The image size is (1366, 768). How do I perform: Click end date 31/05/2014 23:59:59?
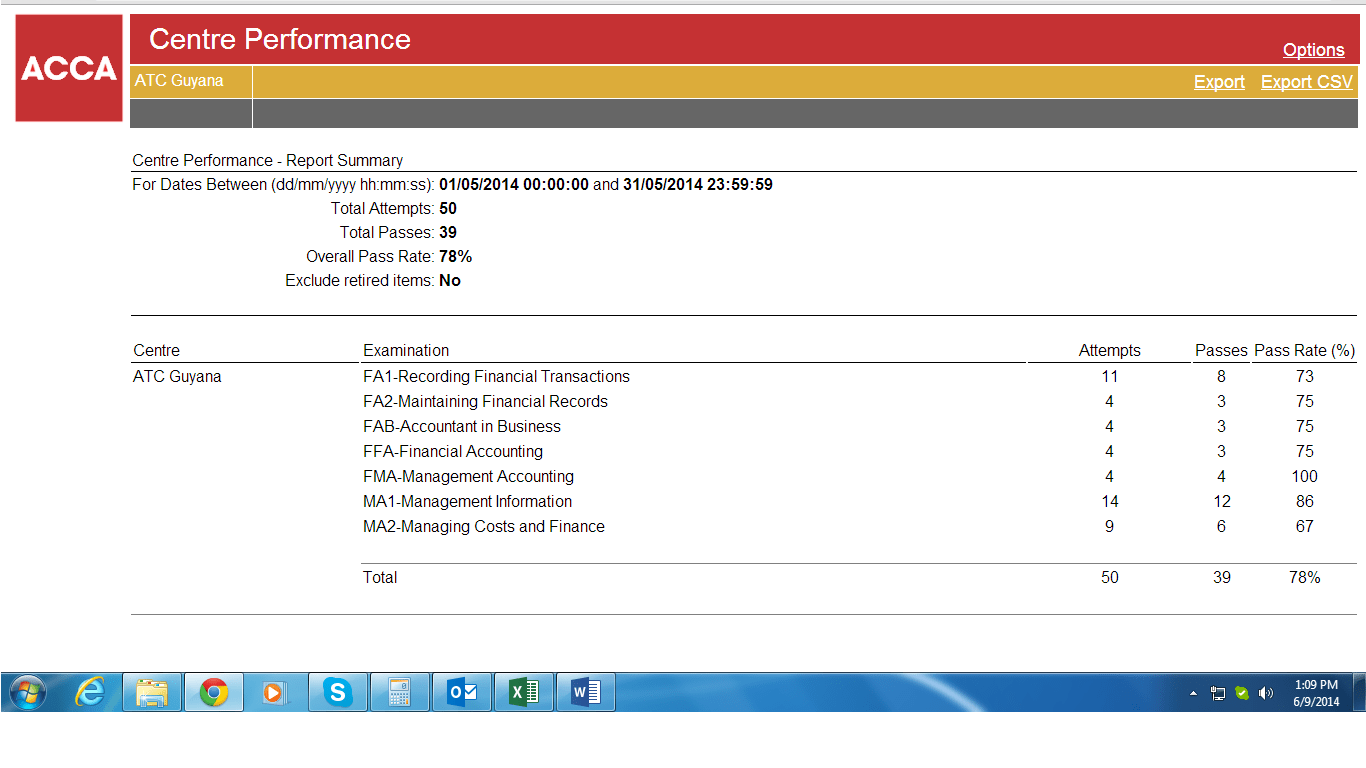(x=698, y=185)
